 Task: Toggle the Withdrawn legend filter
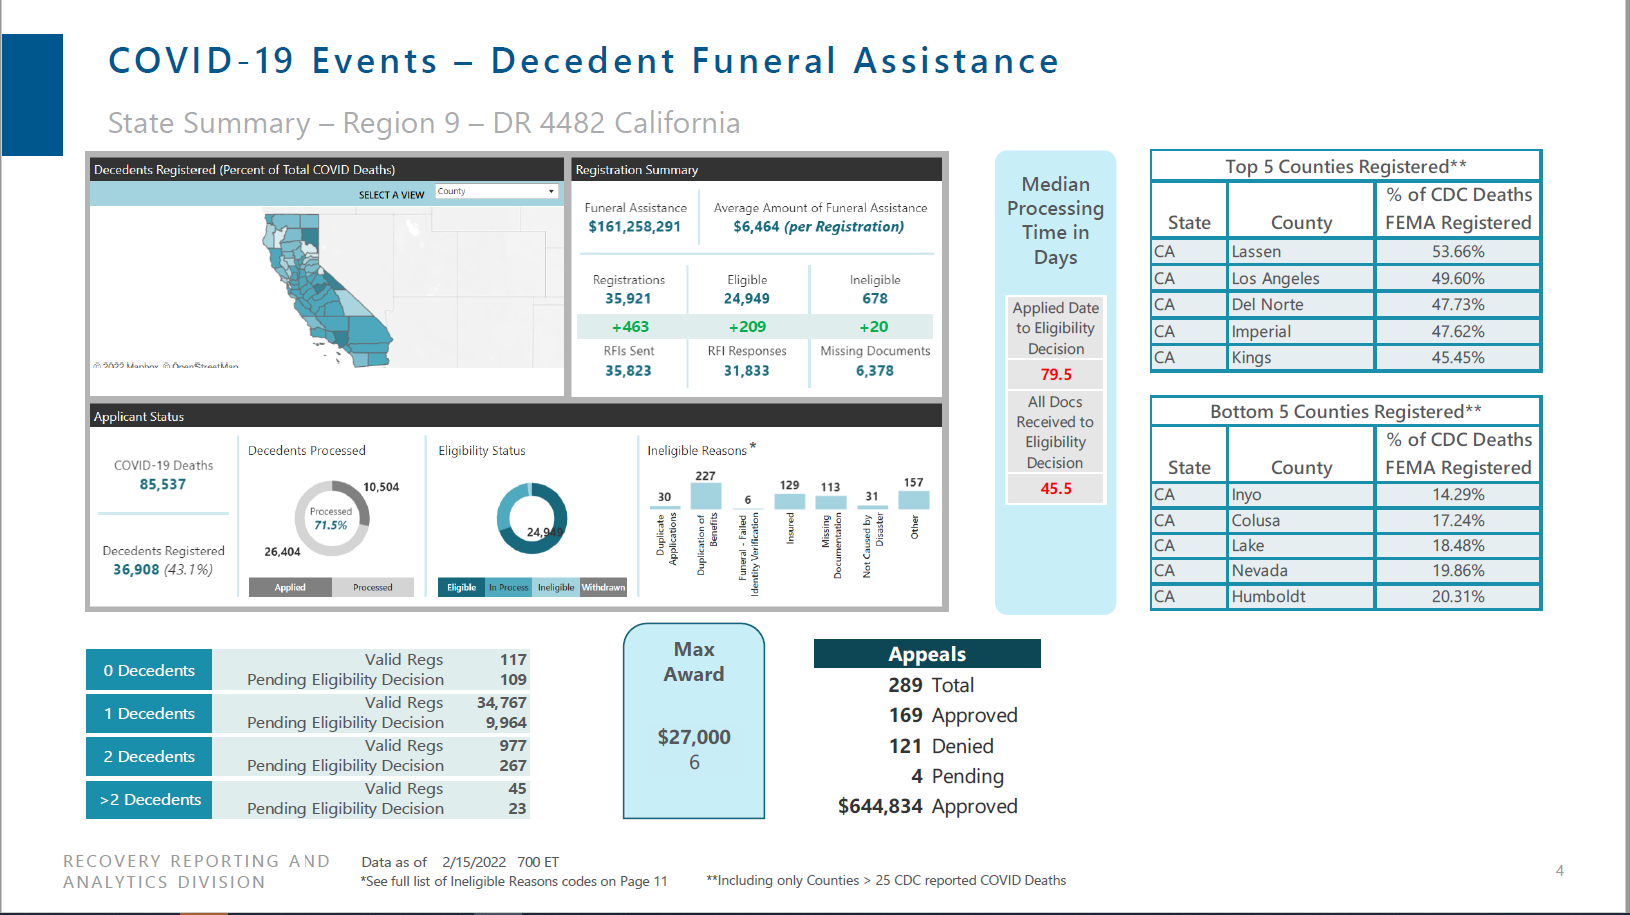click(603, 587)
